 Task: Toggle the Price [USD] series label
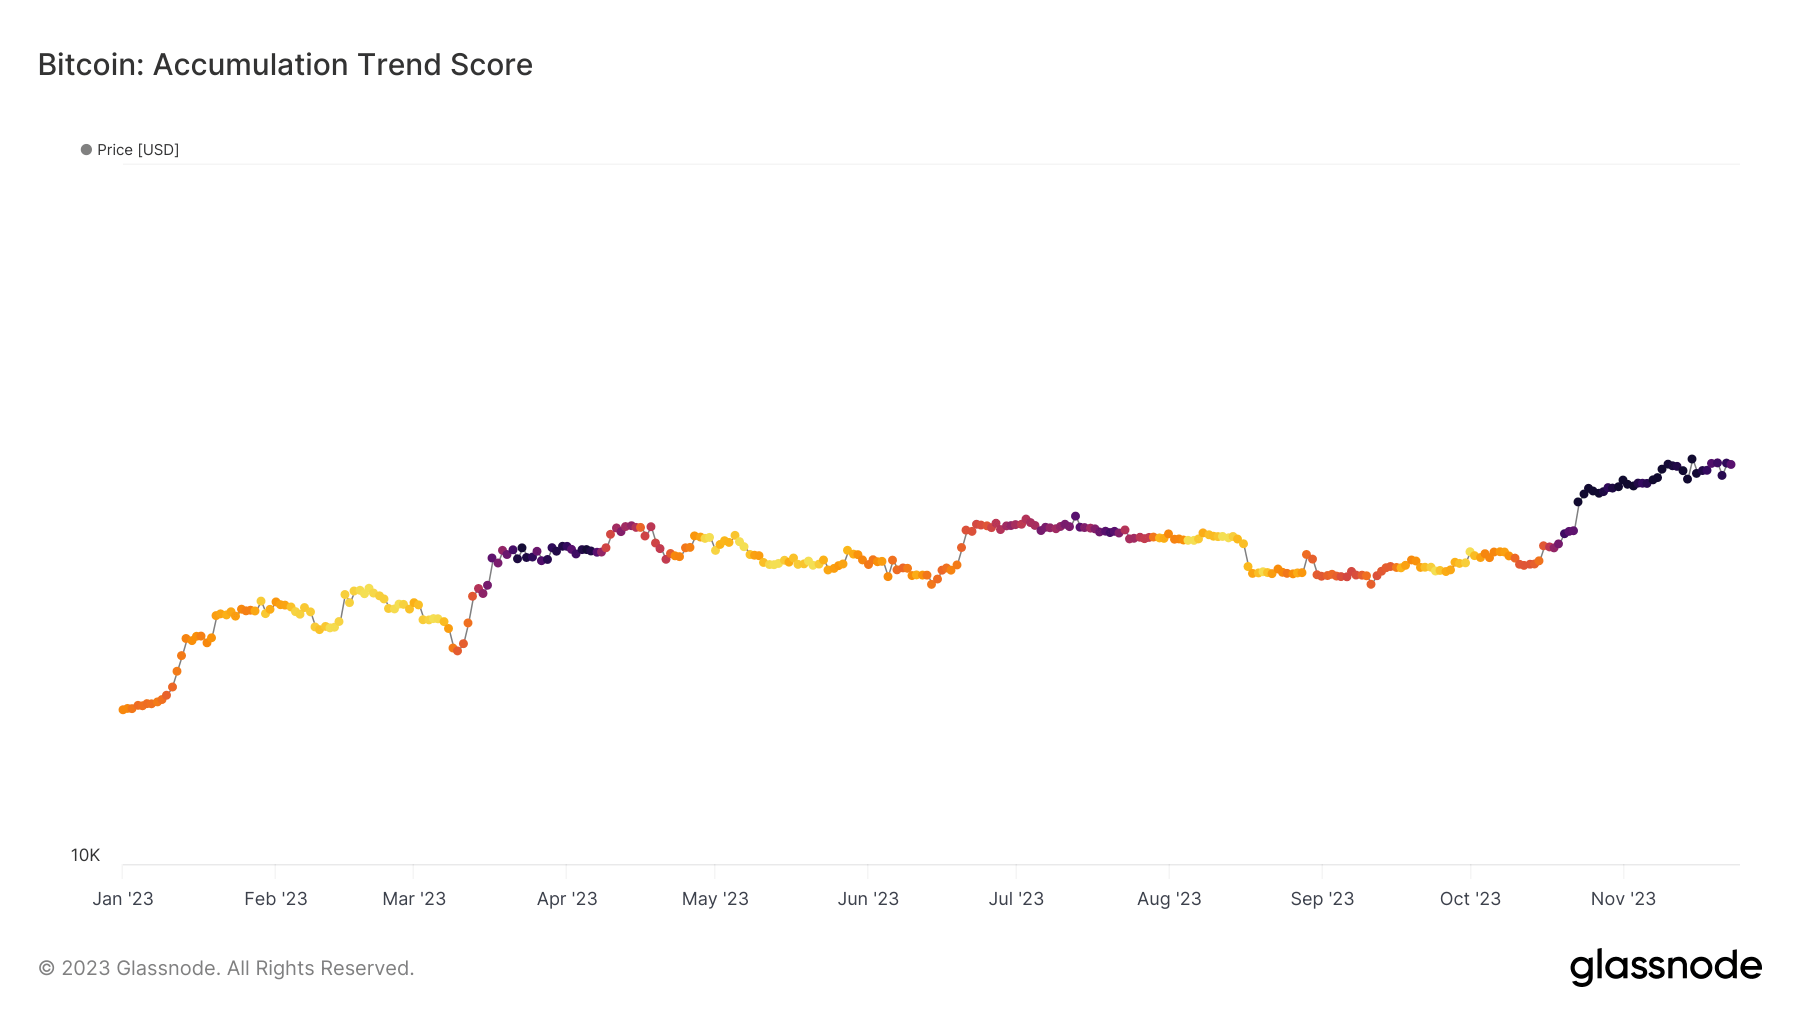(x=138, y=150)
